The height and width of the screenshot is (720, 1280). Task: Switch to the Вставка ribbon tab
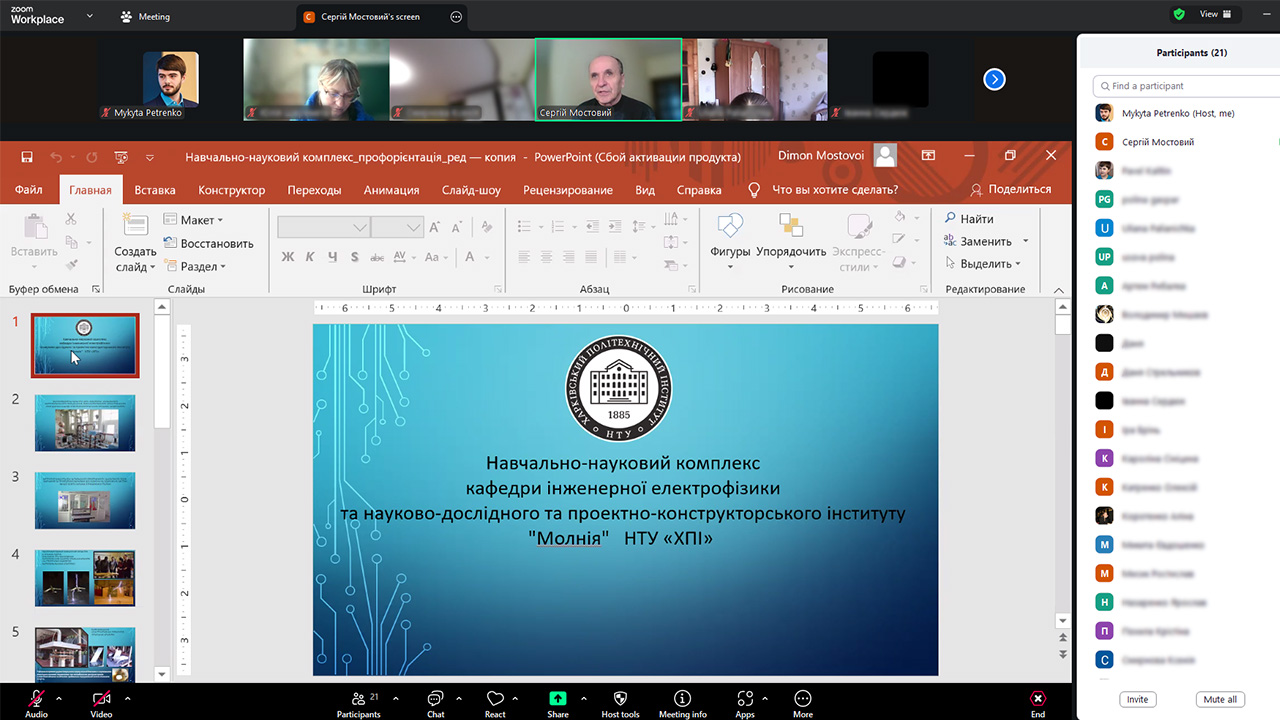click(x=155, y=190)
